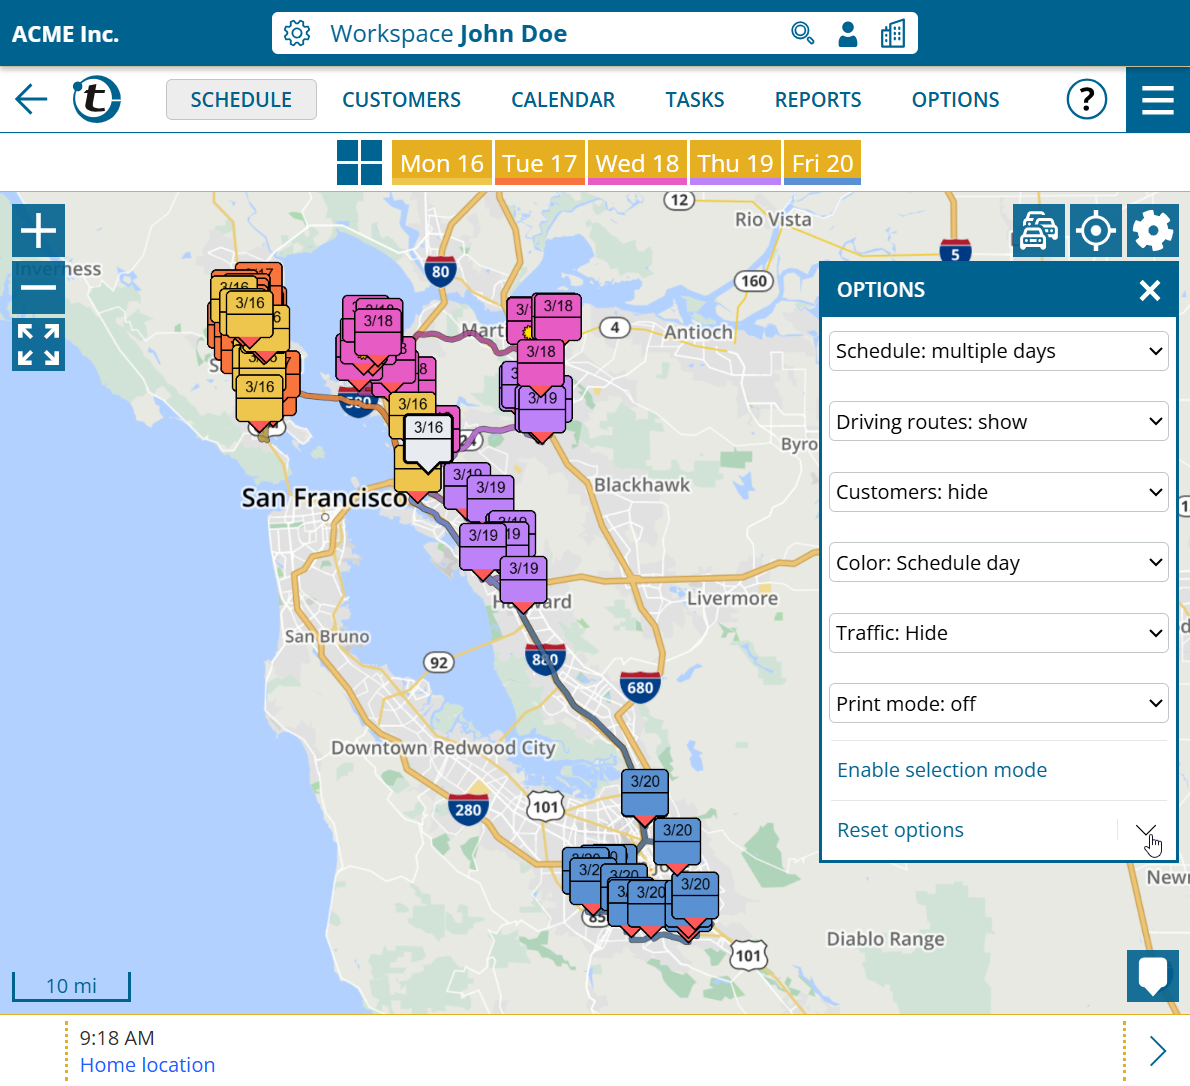This screenshot has width=1190, height=1086.
Task: Open map settings gear icon
Action: coord(1152,231)
